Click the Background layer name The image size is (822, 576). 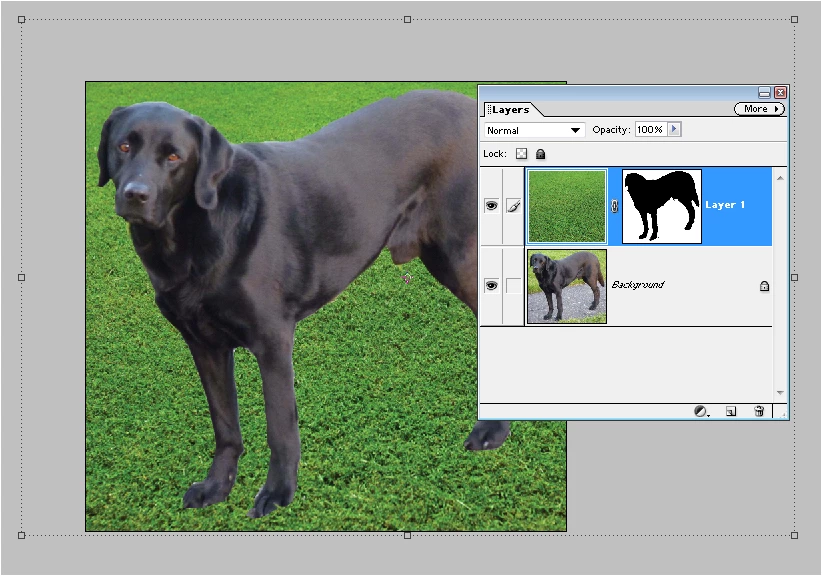(637, 285)
